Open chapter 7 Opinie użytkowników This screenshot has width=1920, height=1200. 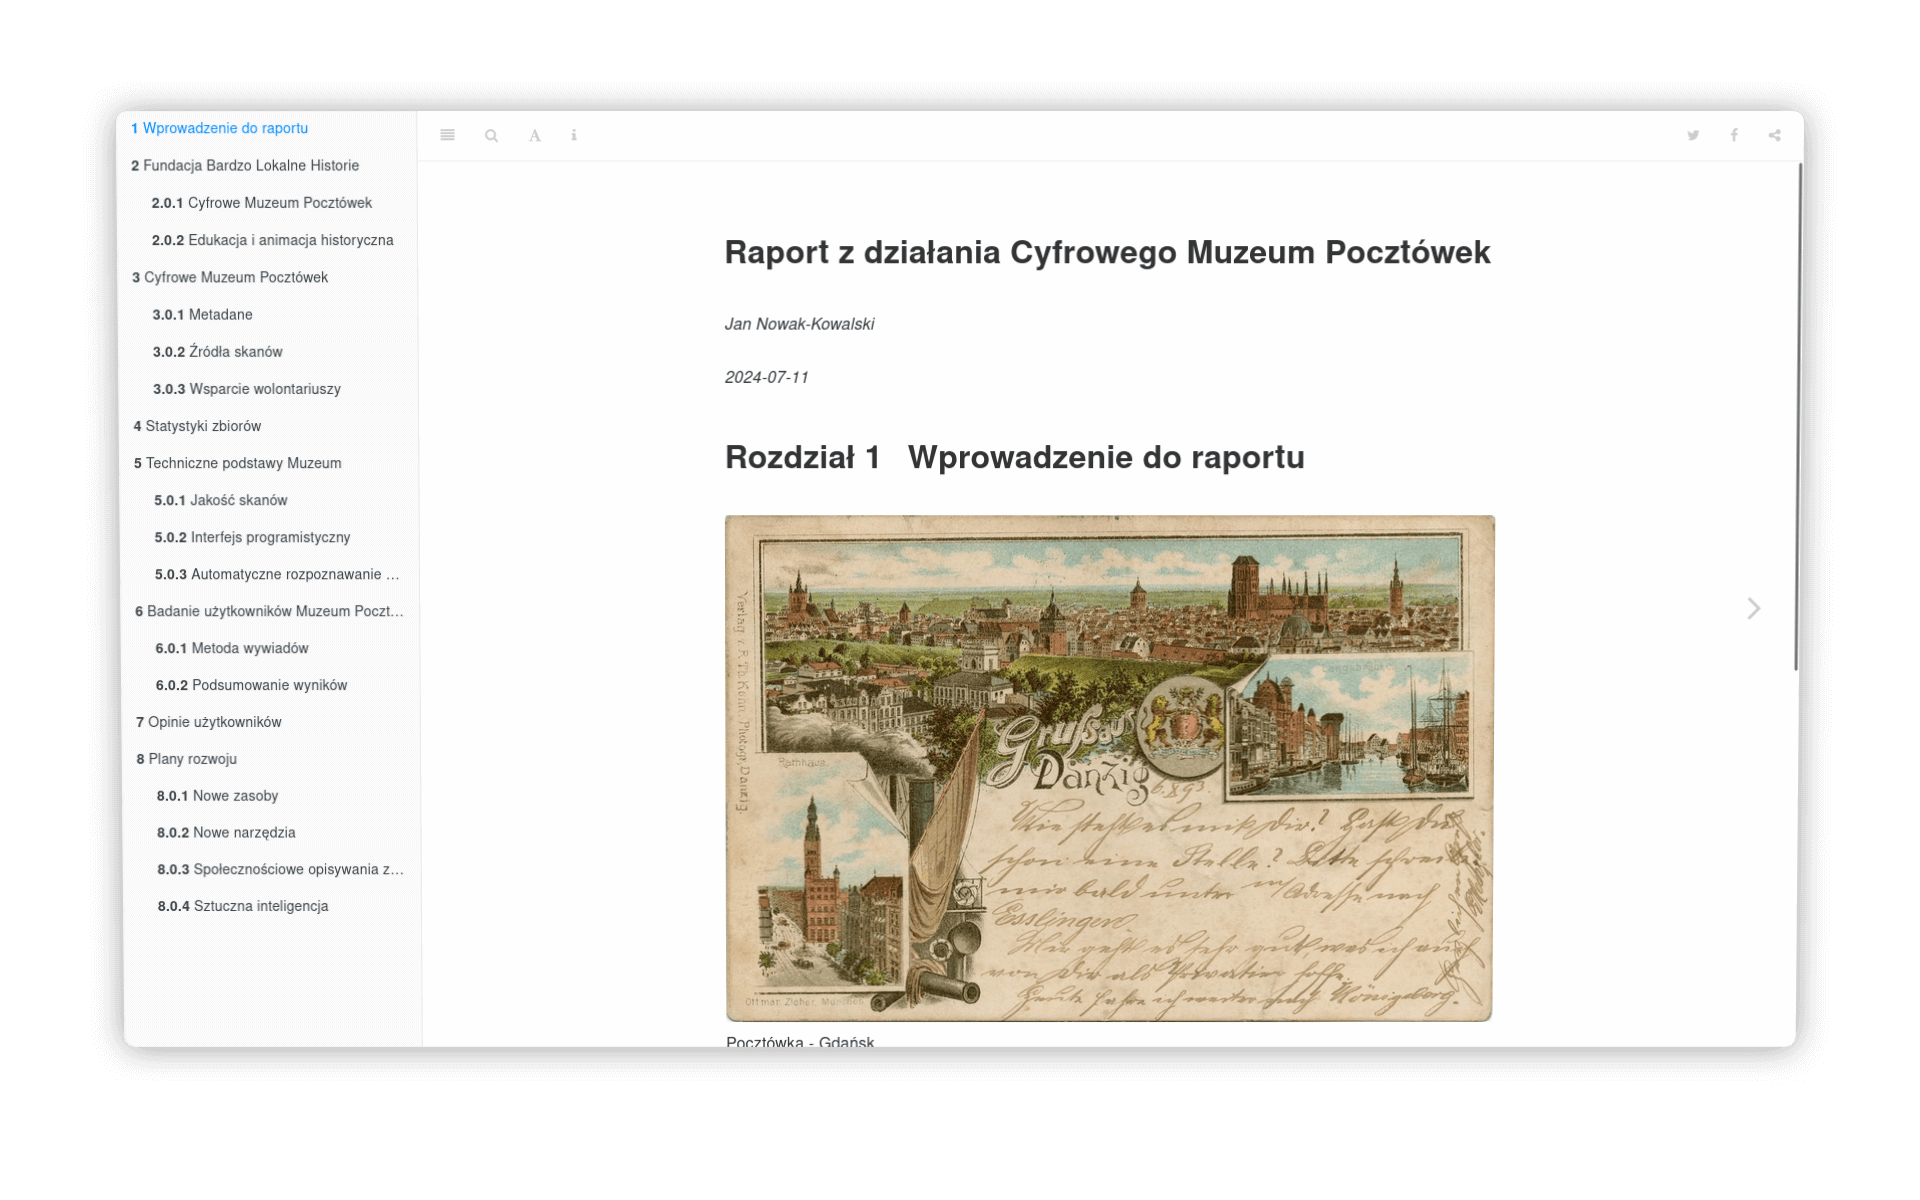pos(208,722)
